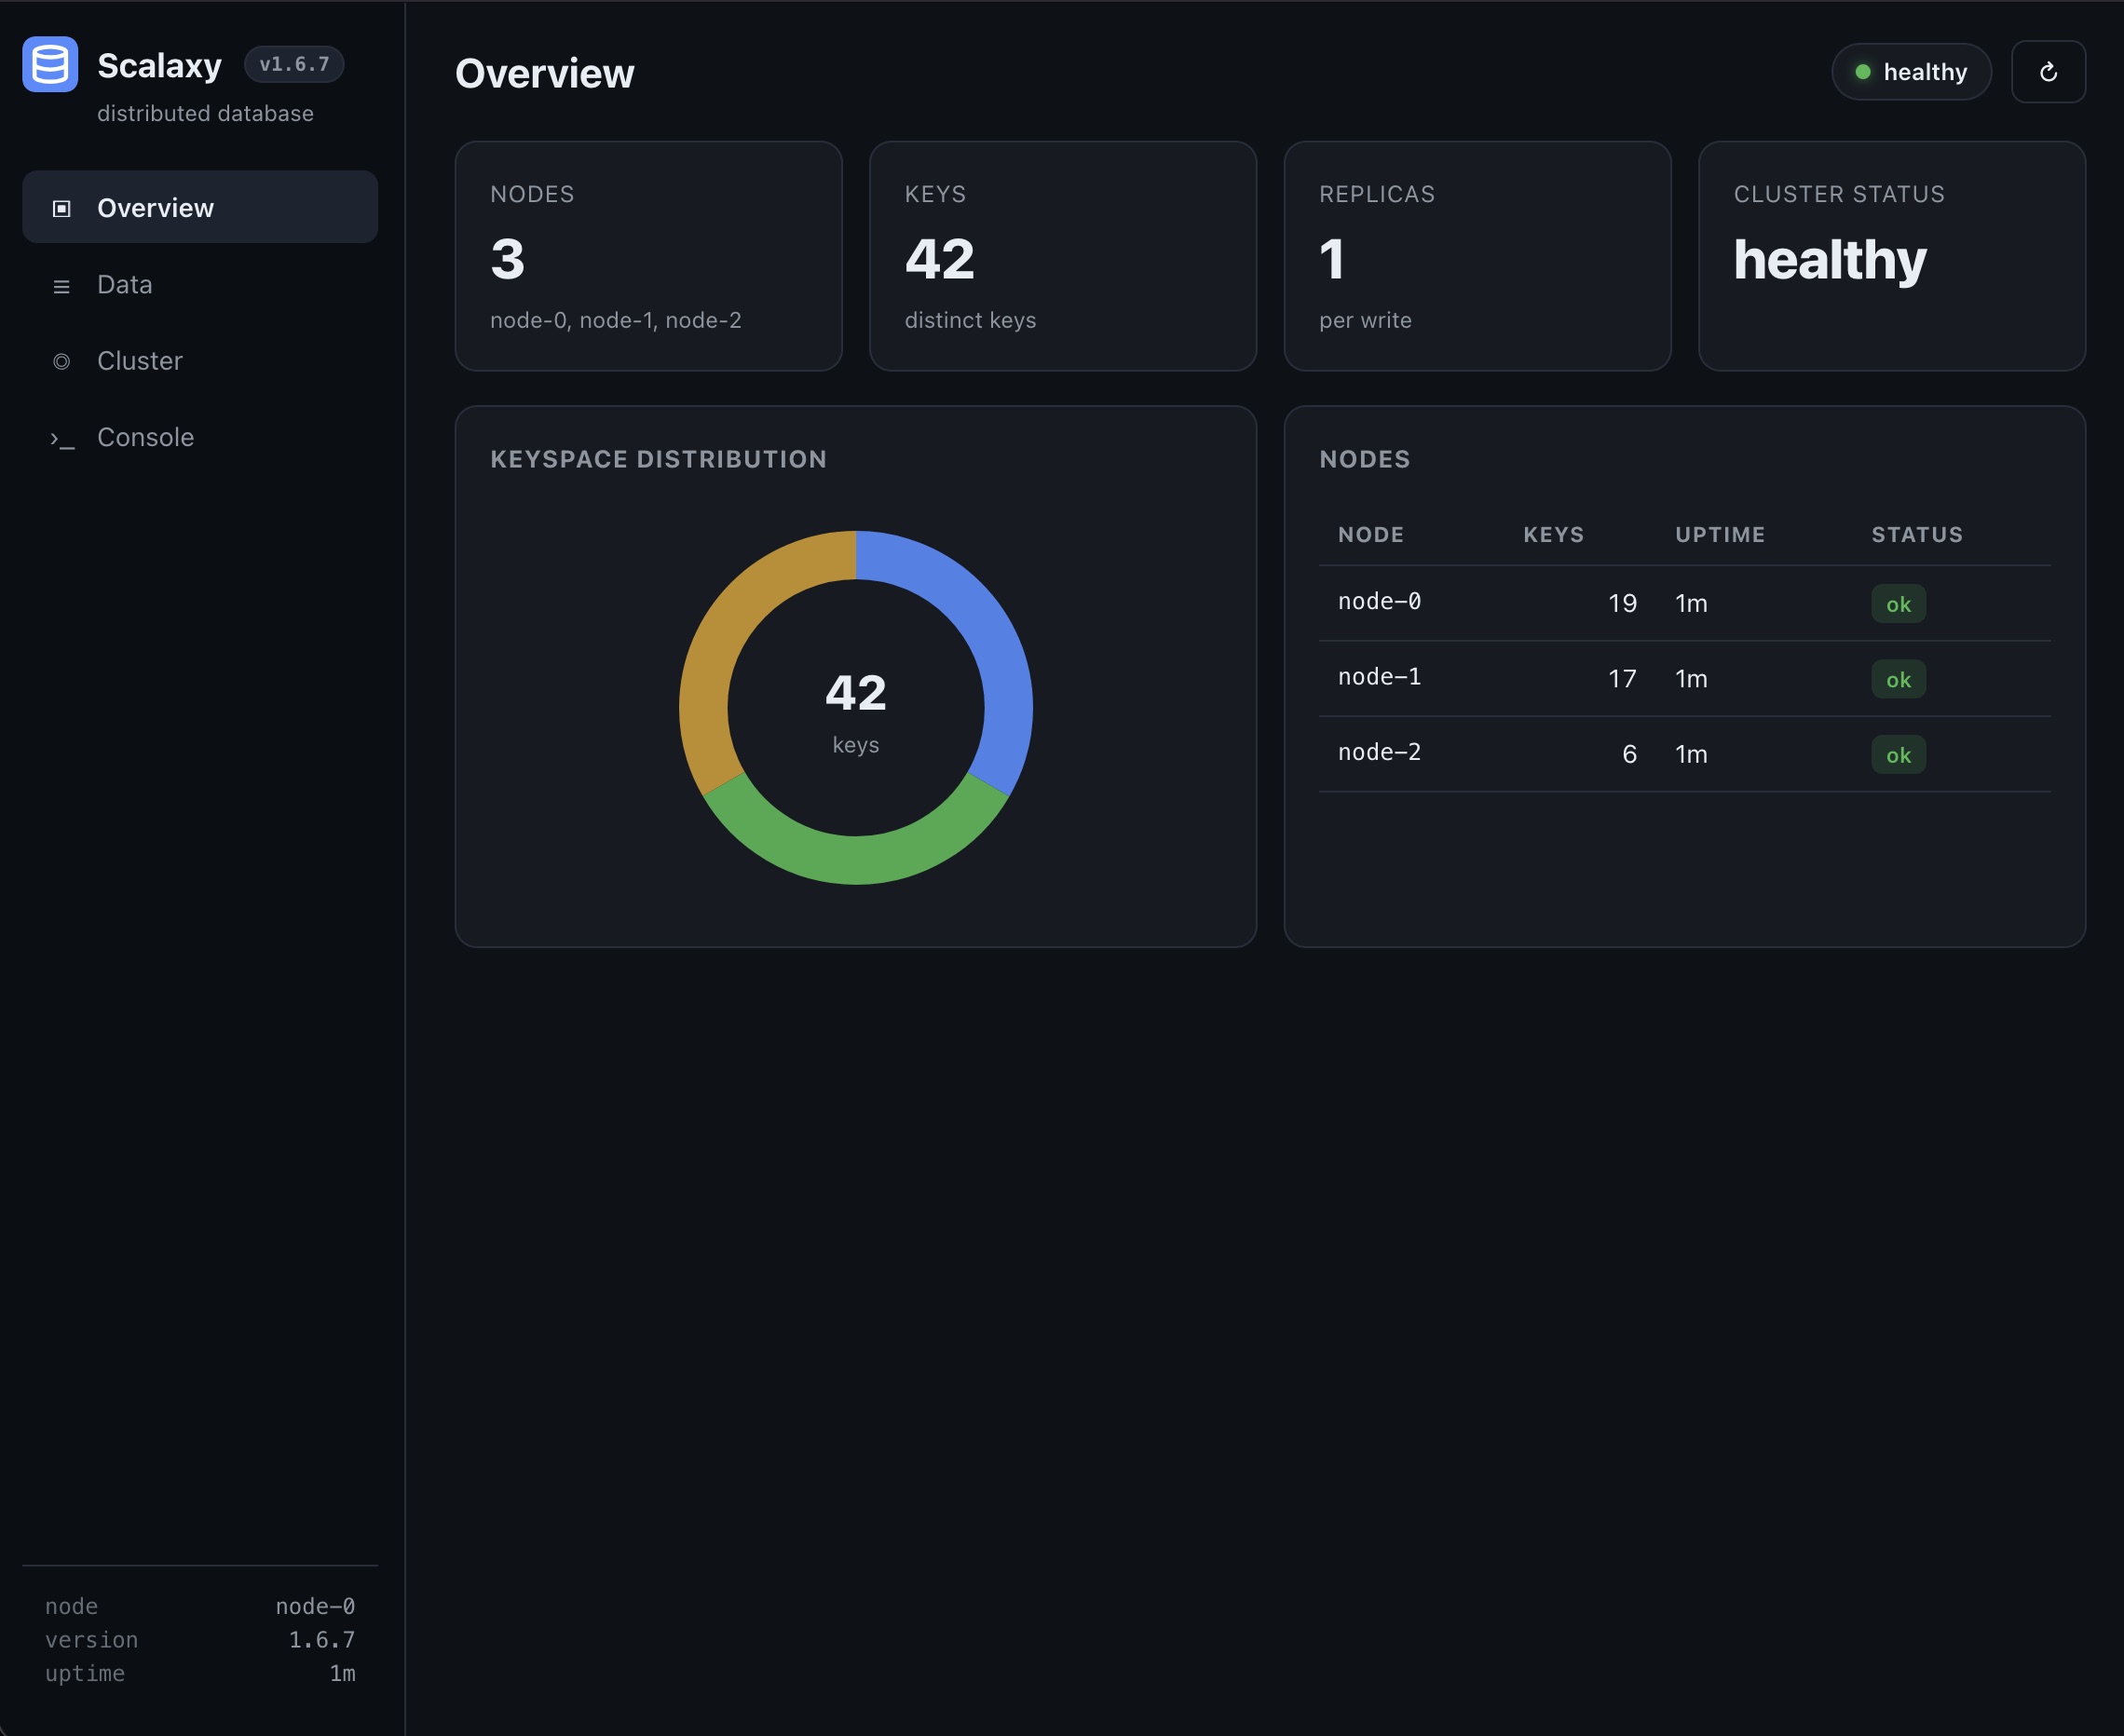Screen dimensions: 2124x1736
Task: Open the Console section
Action: coord(200,437)
